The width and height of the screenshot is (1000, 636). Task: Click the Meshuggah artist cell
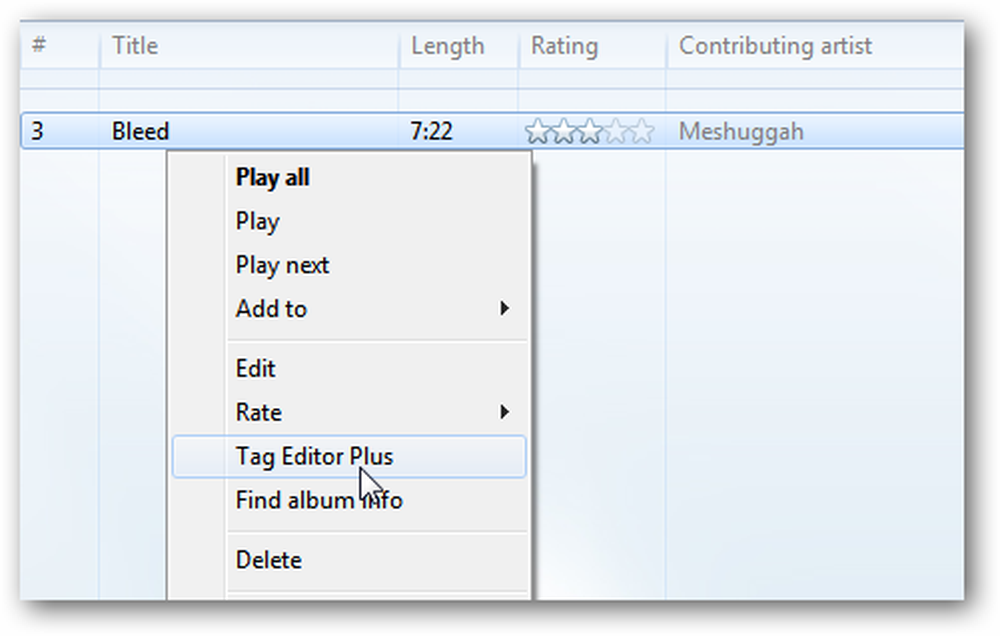tap(740, 131)
